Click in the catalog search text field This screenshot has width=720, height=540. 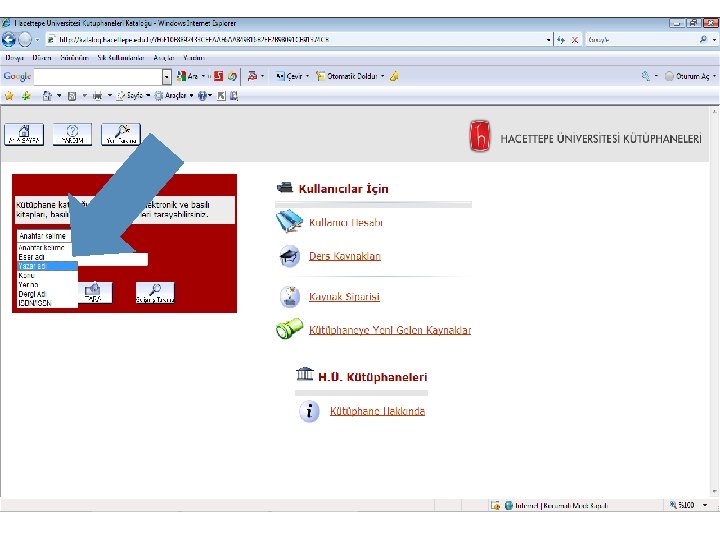point(112,259)
